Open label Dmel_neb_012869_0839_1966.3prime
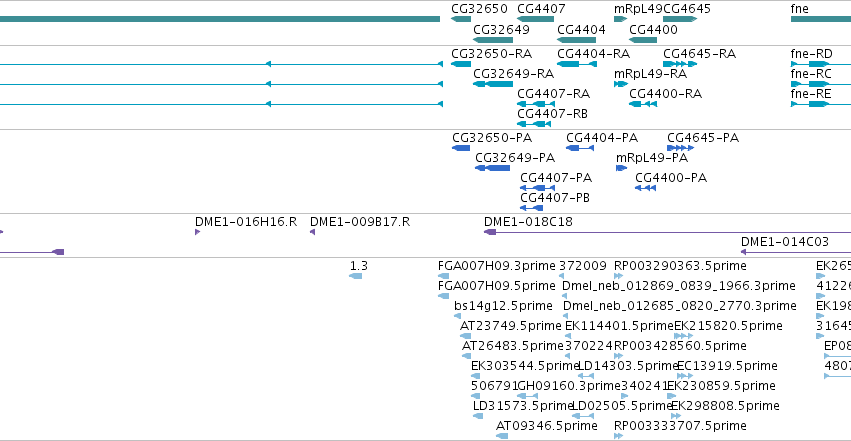851x441 pixels. click(678, 286)
